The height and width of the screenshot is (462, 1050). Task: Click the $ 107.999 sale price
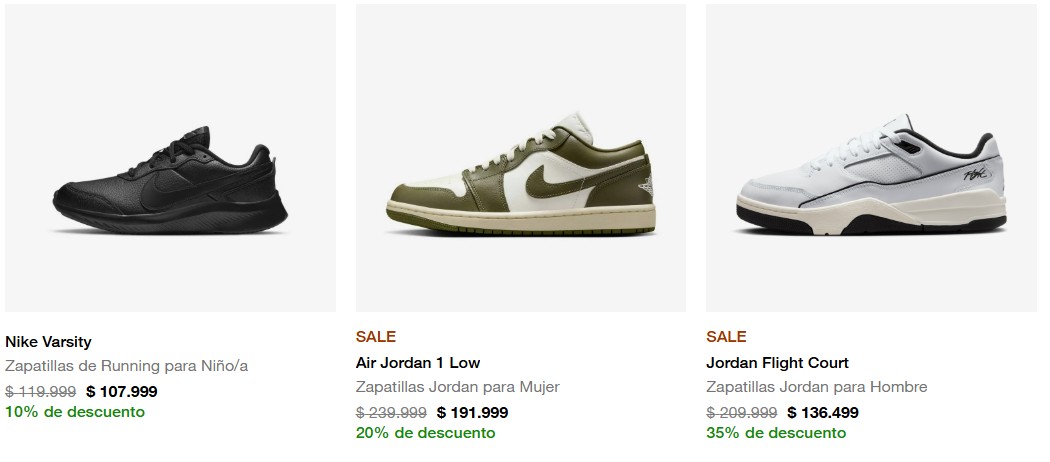(x=122, y=392)
